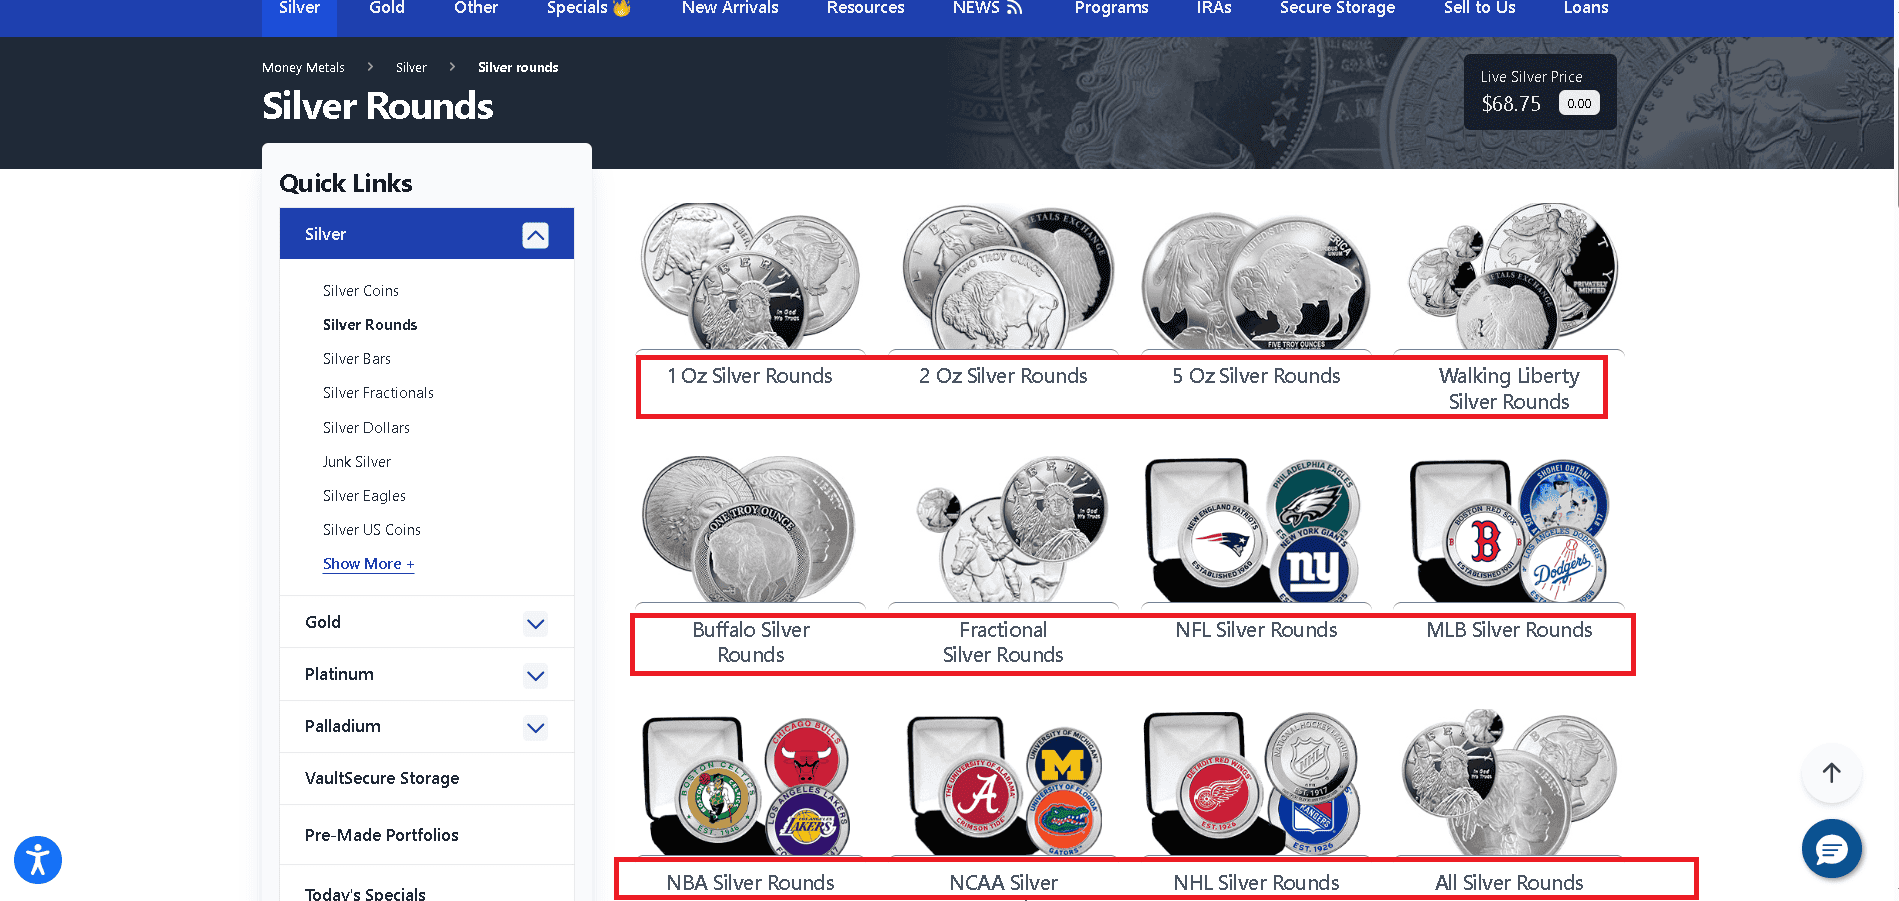Click the 2 Oz Silver Rounds label
Image resolution: width=1899 pixels, height=901 pixels.
point(1003,376)
